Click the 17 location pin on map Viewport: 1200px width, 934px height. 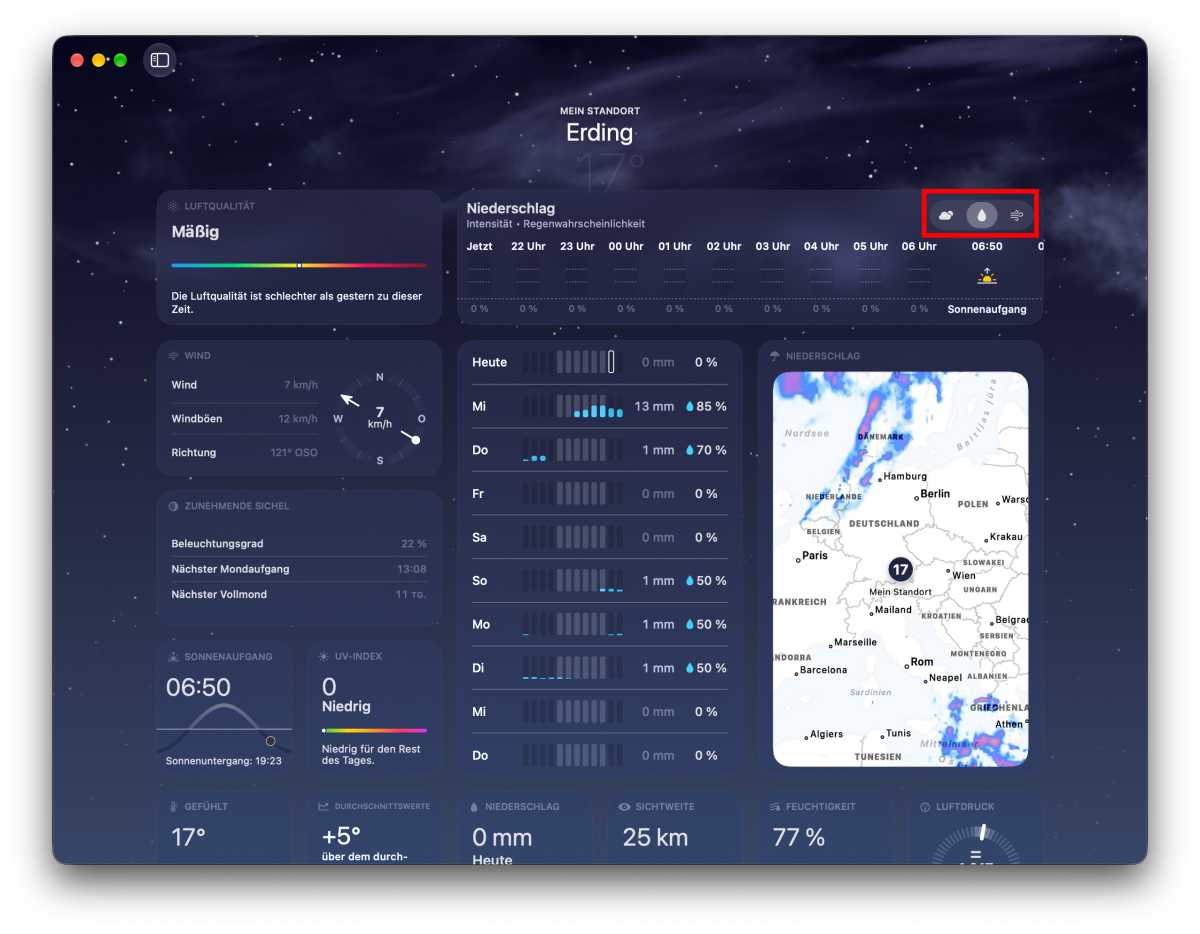click(900, 569)
